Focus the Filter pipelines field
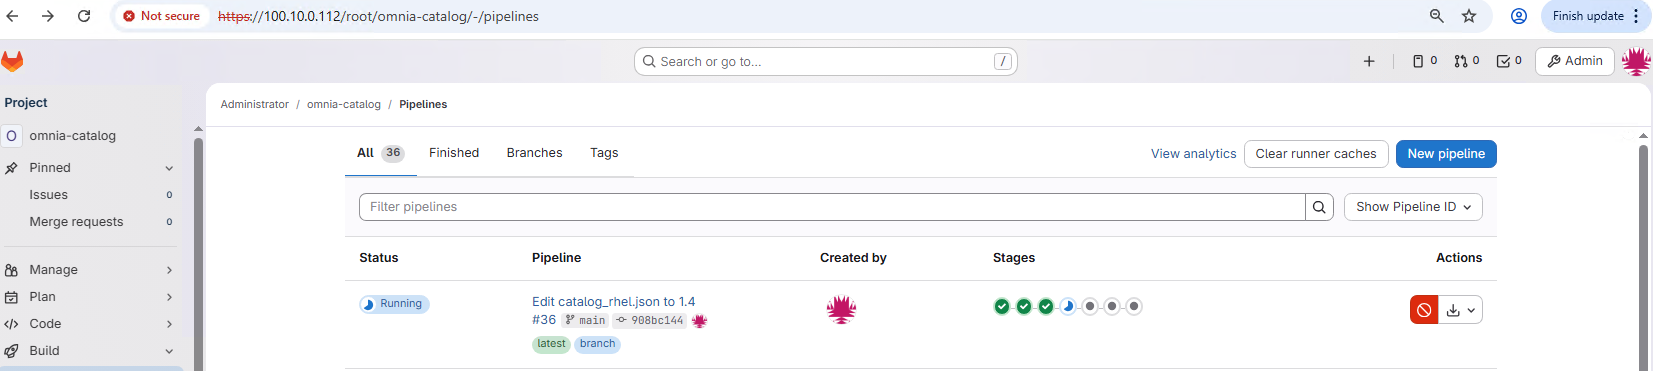 [x=832, y=207]
